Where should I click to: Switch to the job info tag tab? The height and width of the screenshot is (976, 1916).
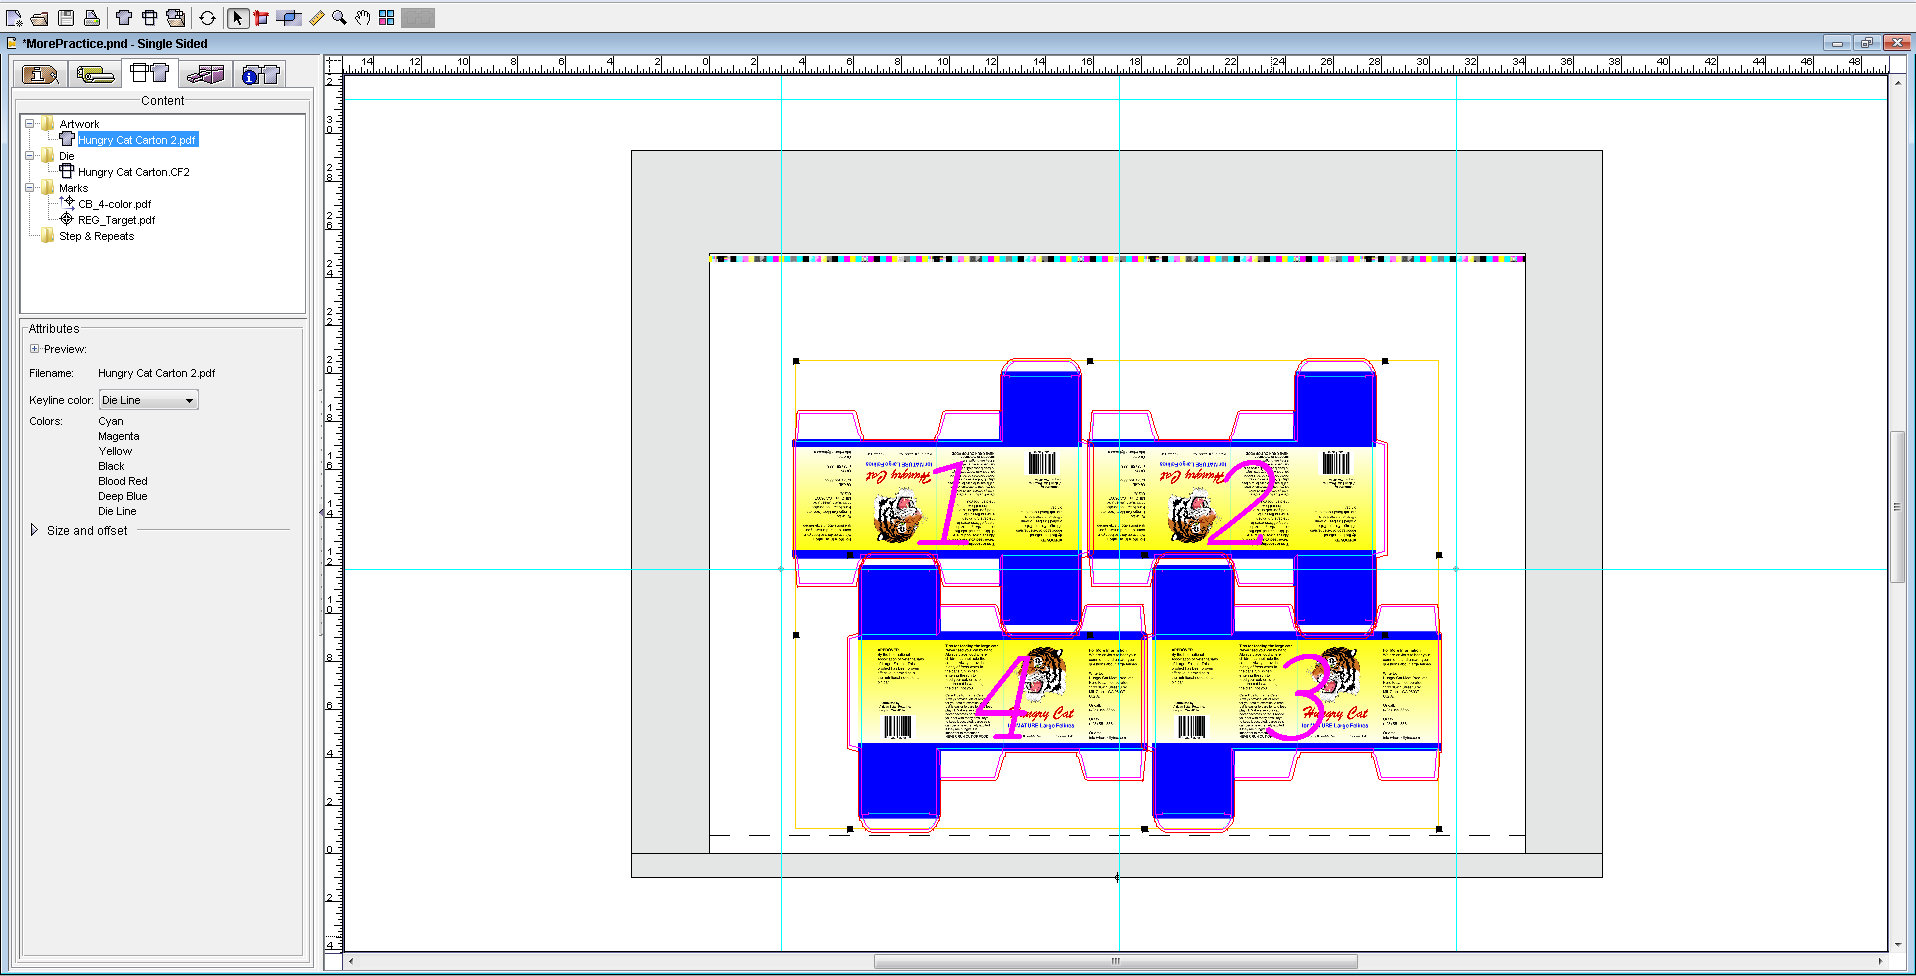(x=40, y=74)
